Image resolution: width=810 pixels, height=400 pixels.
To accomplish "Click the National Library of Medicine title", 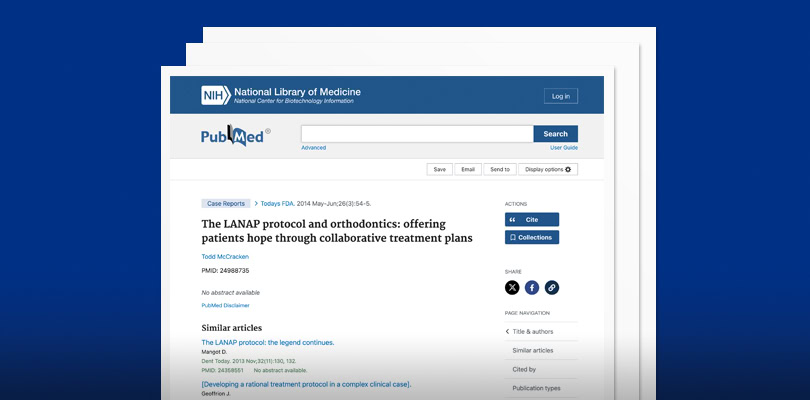I will 298,92.
